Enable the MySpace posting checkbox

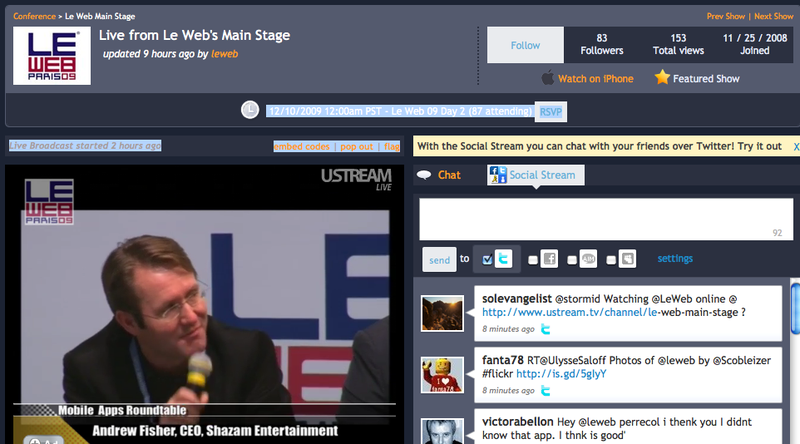coord(612,260)
